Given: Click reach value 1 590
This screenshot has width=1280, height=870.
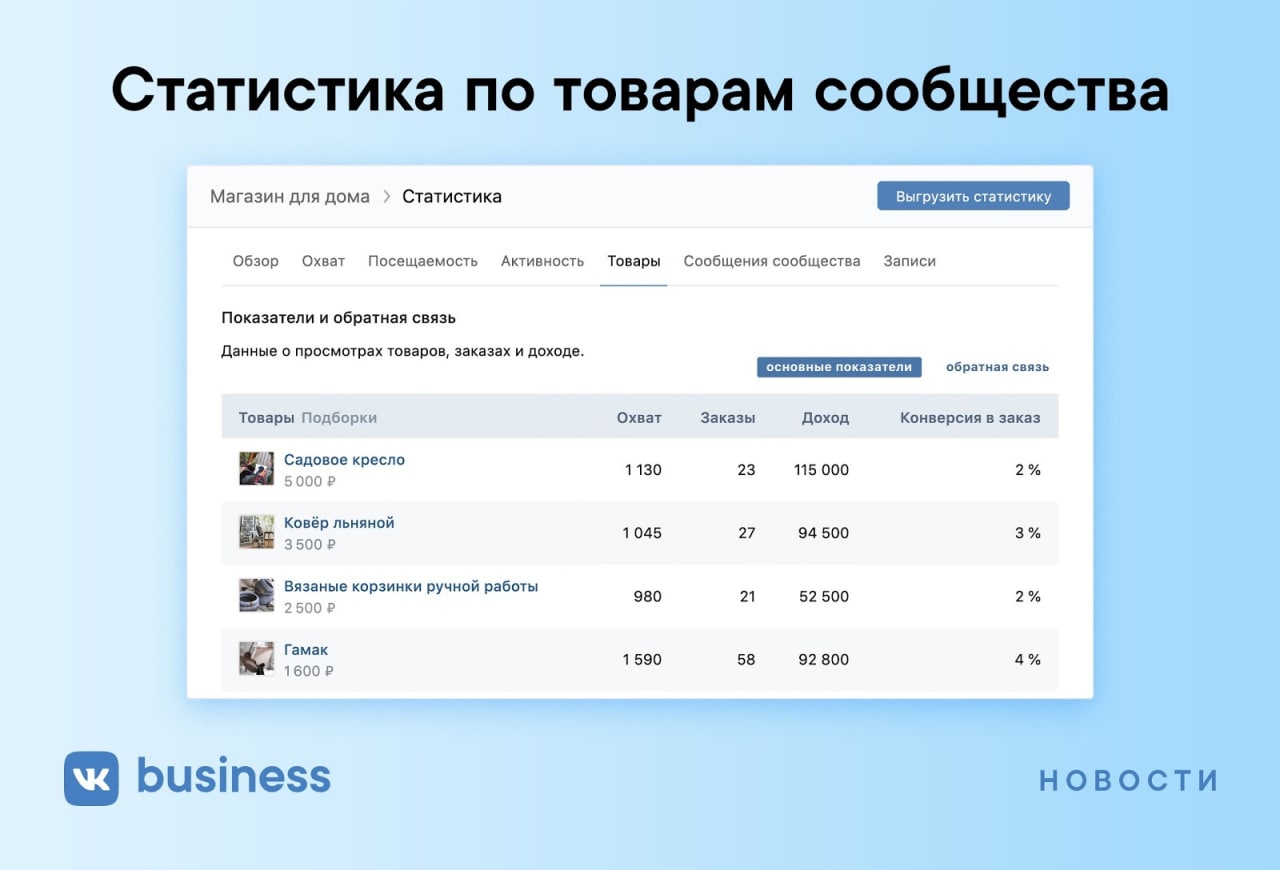Looking at the screenshot, I should click(642, 660).
